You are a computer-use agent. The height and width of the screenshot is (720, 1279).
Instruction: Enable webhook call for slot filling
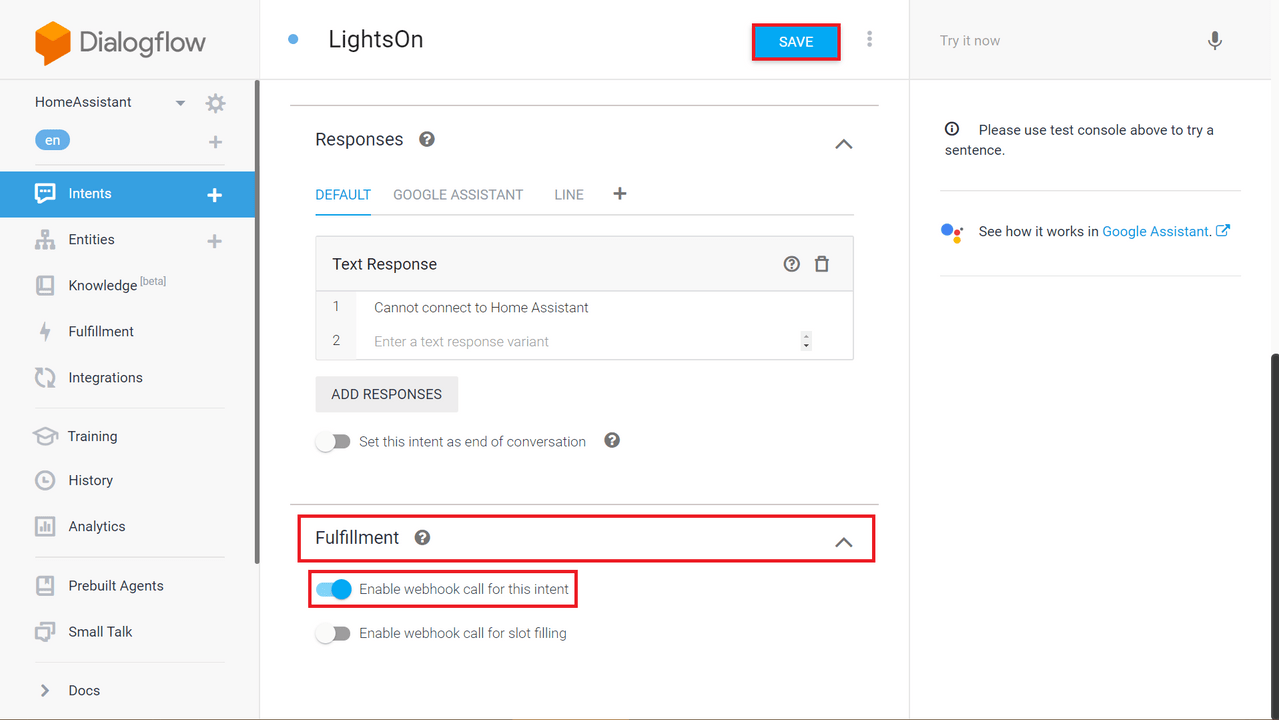(x=333, y=634)
